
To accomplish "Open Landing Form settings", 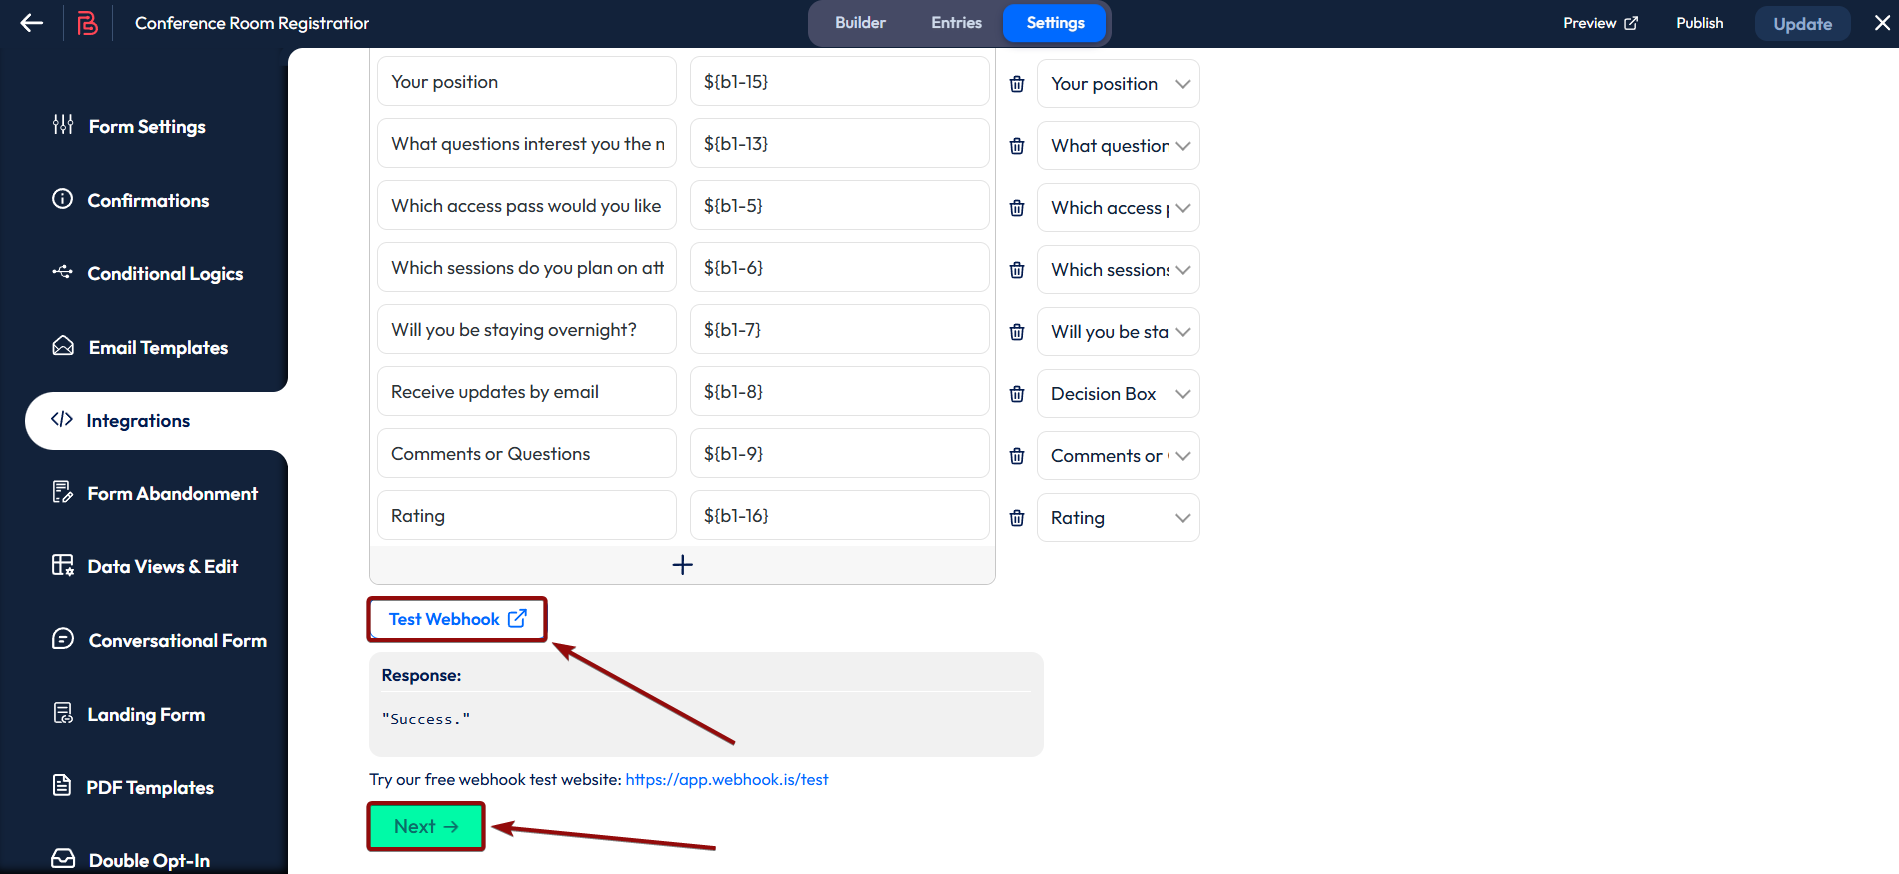I will [x=146, y=715].
